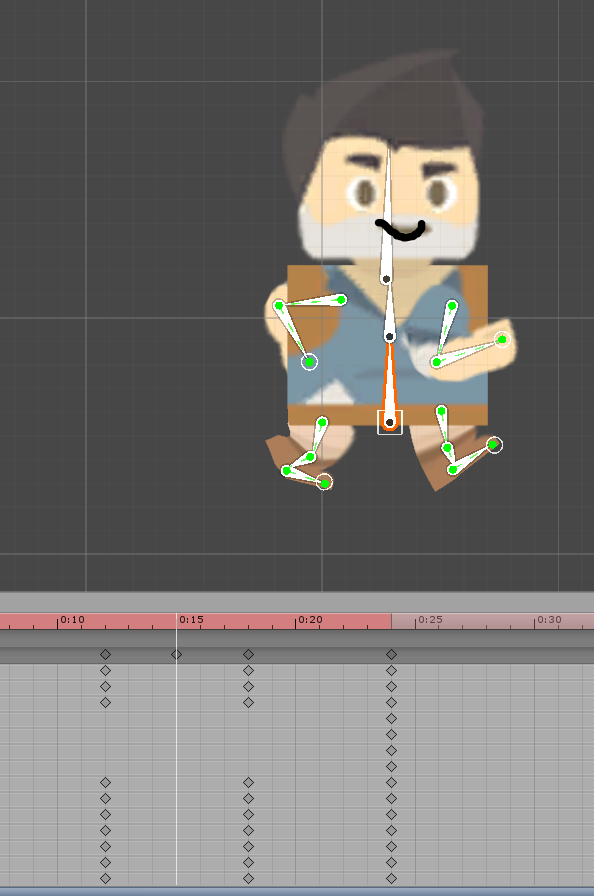This screenshot has width=594, height=896.
Task: Click the circled end node on the outstretched hand
Action: (x=502, y=339)
